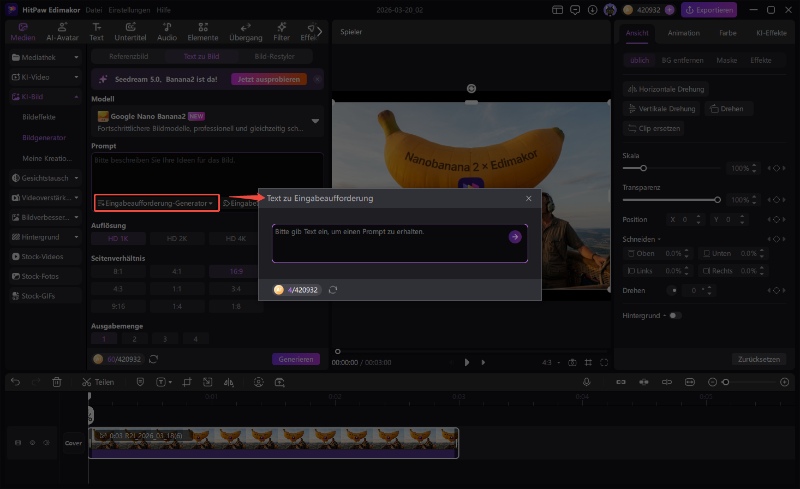Expand the Gesichtstausch sidebar section
This screenshot has height=489, width=800.
(x=45, y=178)
